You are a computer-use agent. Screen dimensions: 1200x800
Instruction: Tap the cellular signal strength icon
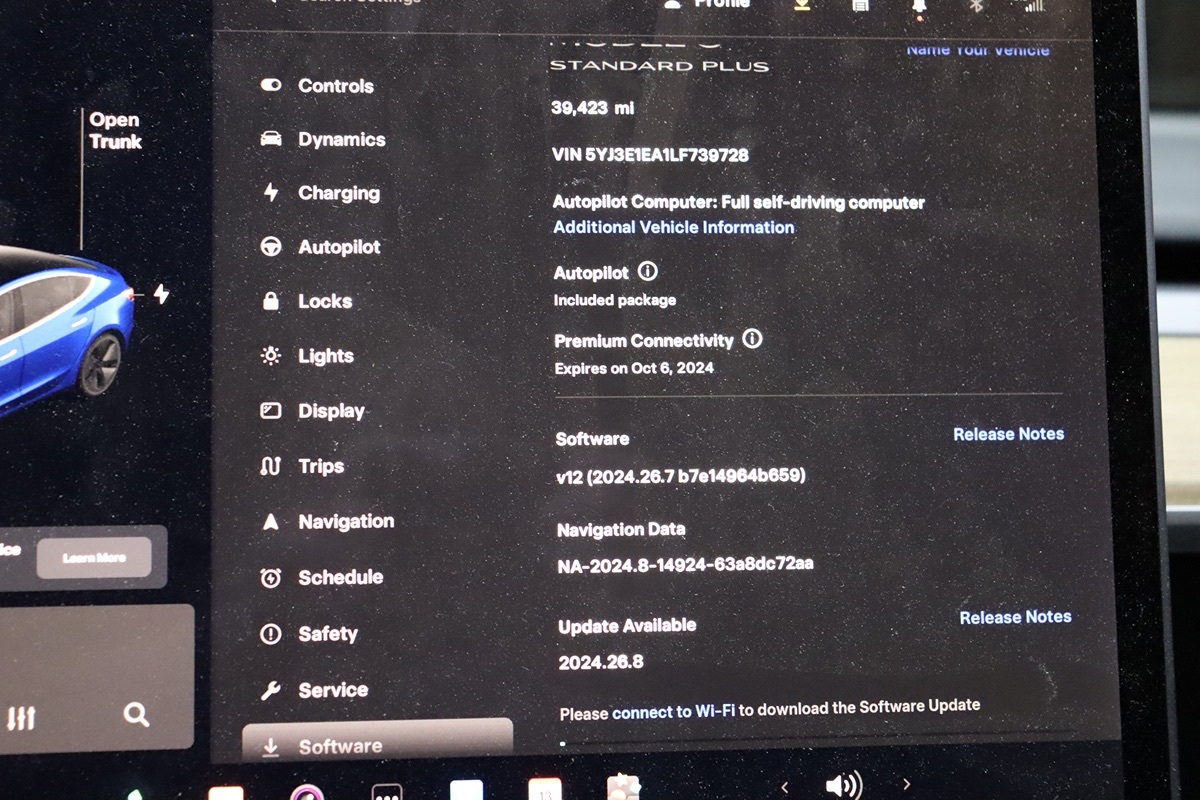tap(1034, 5)
